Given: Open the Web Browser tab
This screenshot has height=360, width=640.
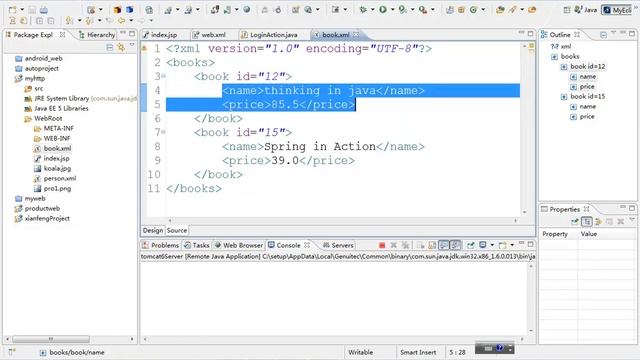Looking at the screenshot, I should [x=238, y=245].
